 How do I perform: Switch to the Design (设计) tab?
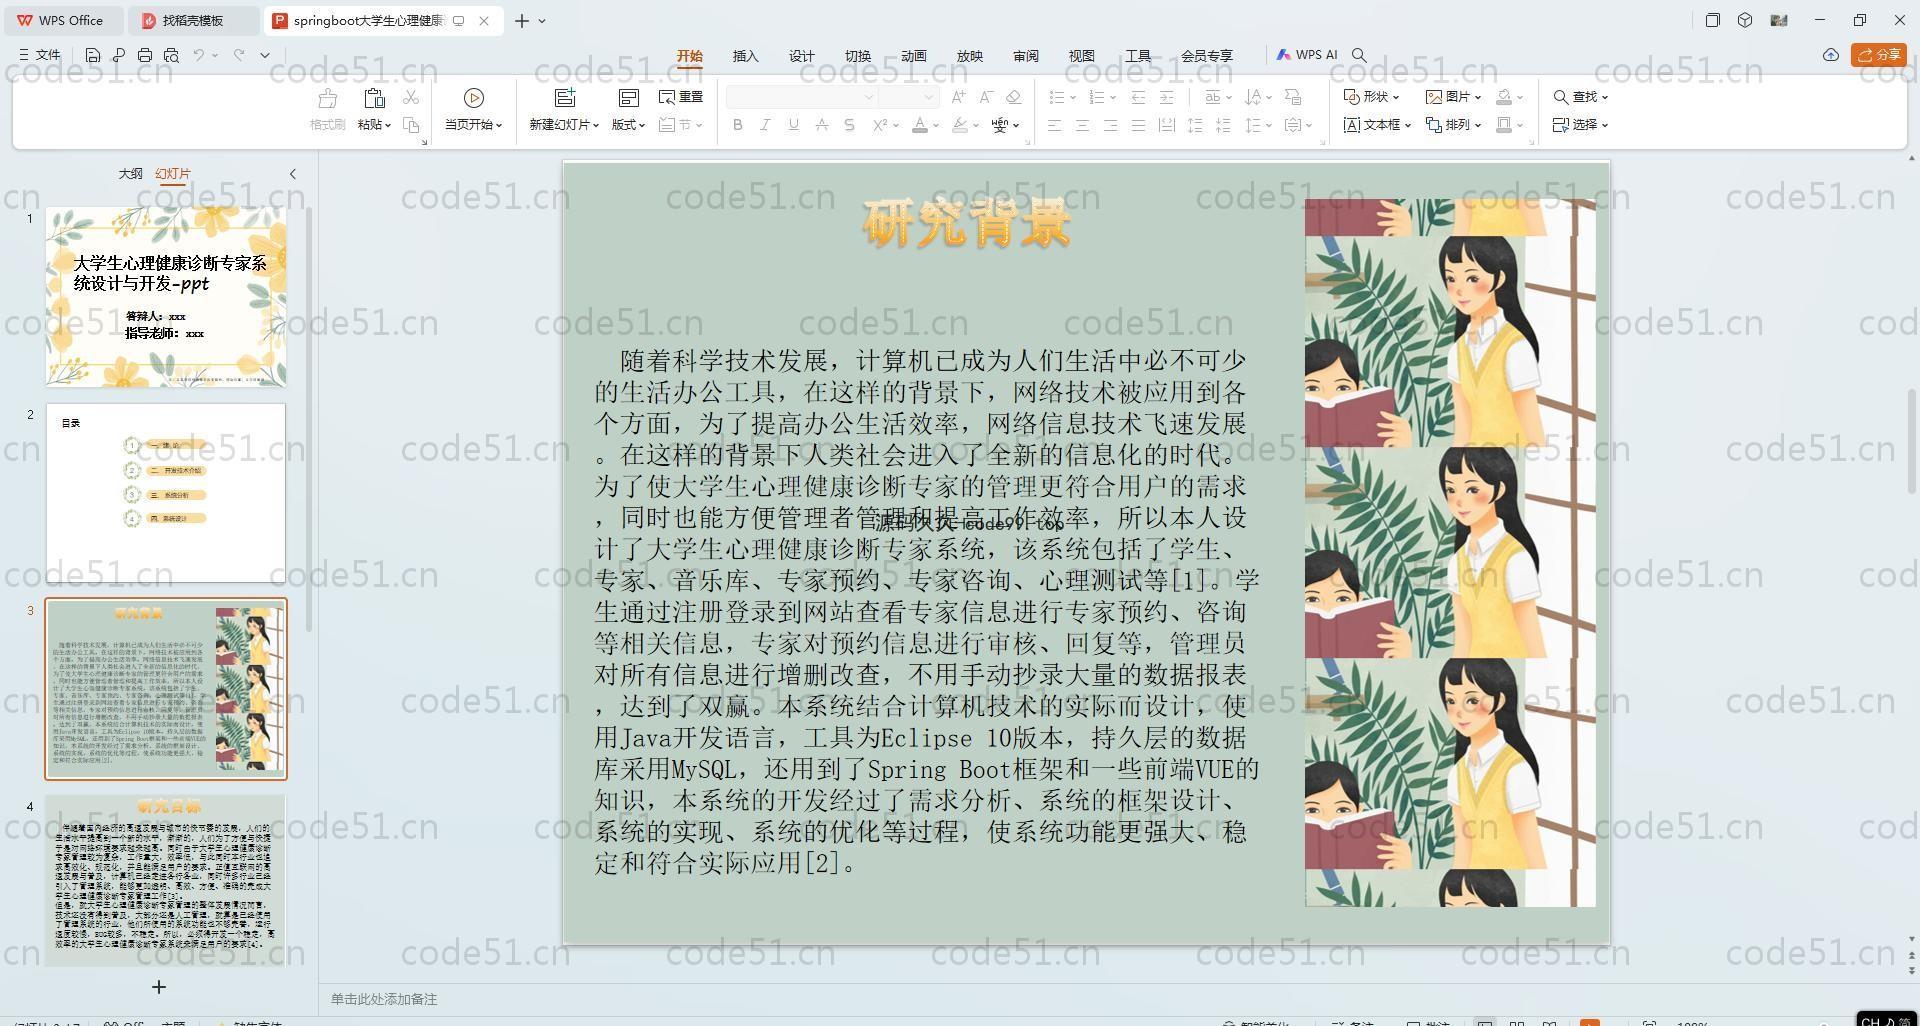[x=802, y=56]
